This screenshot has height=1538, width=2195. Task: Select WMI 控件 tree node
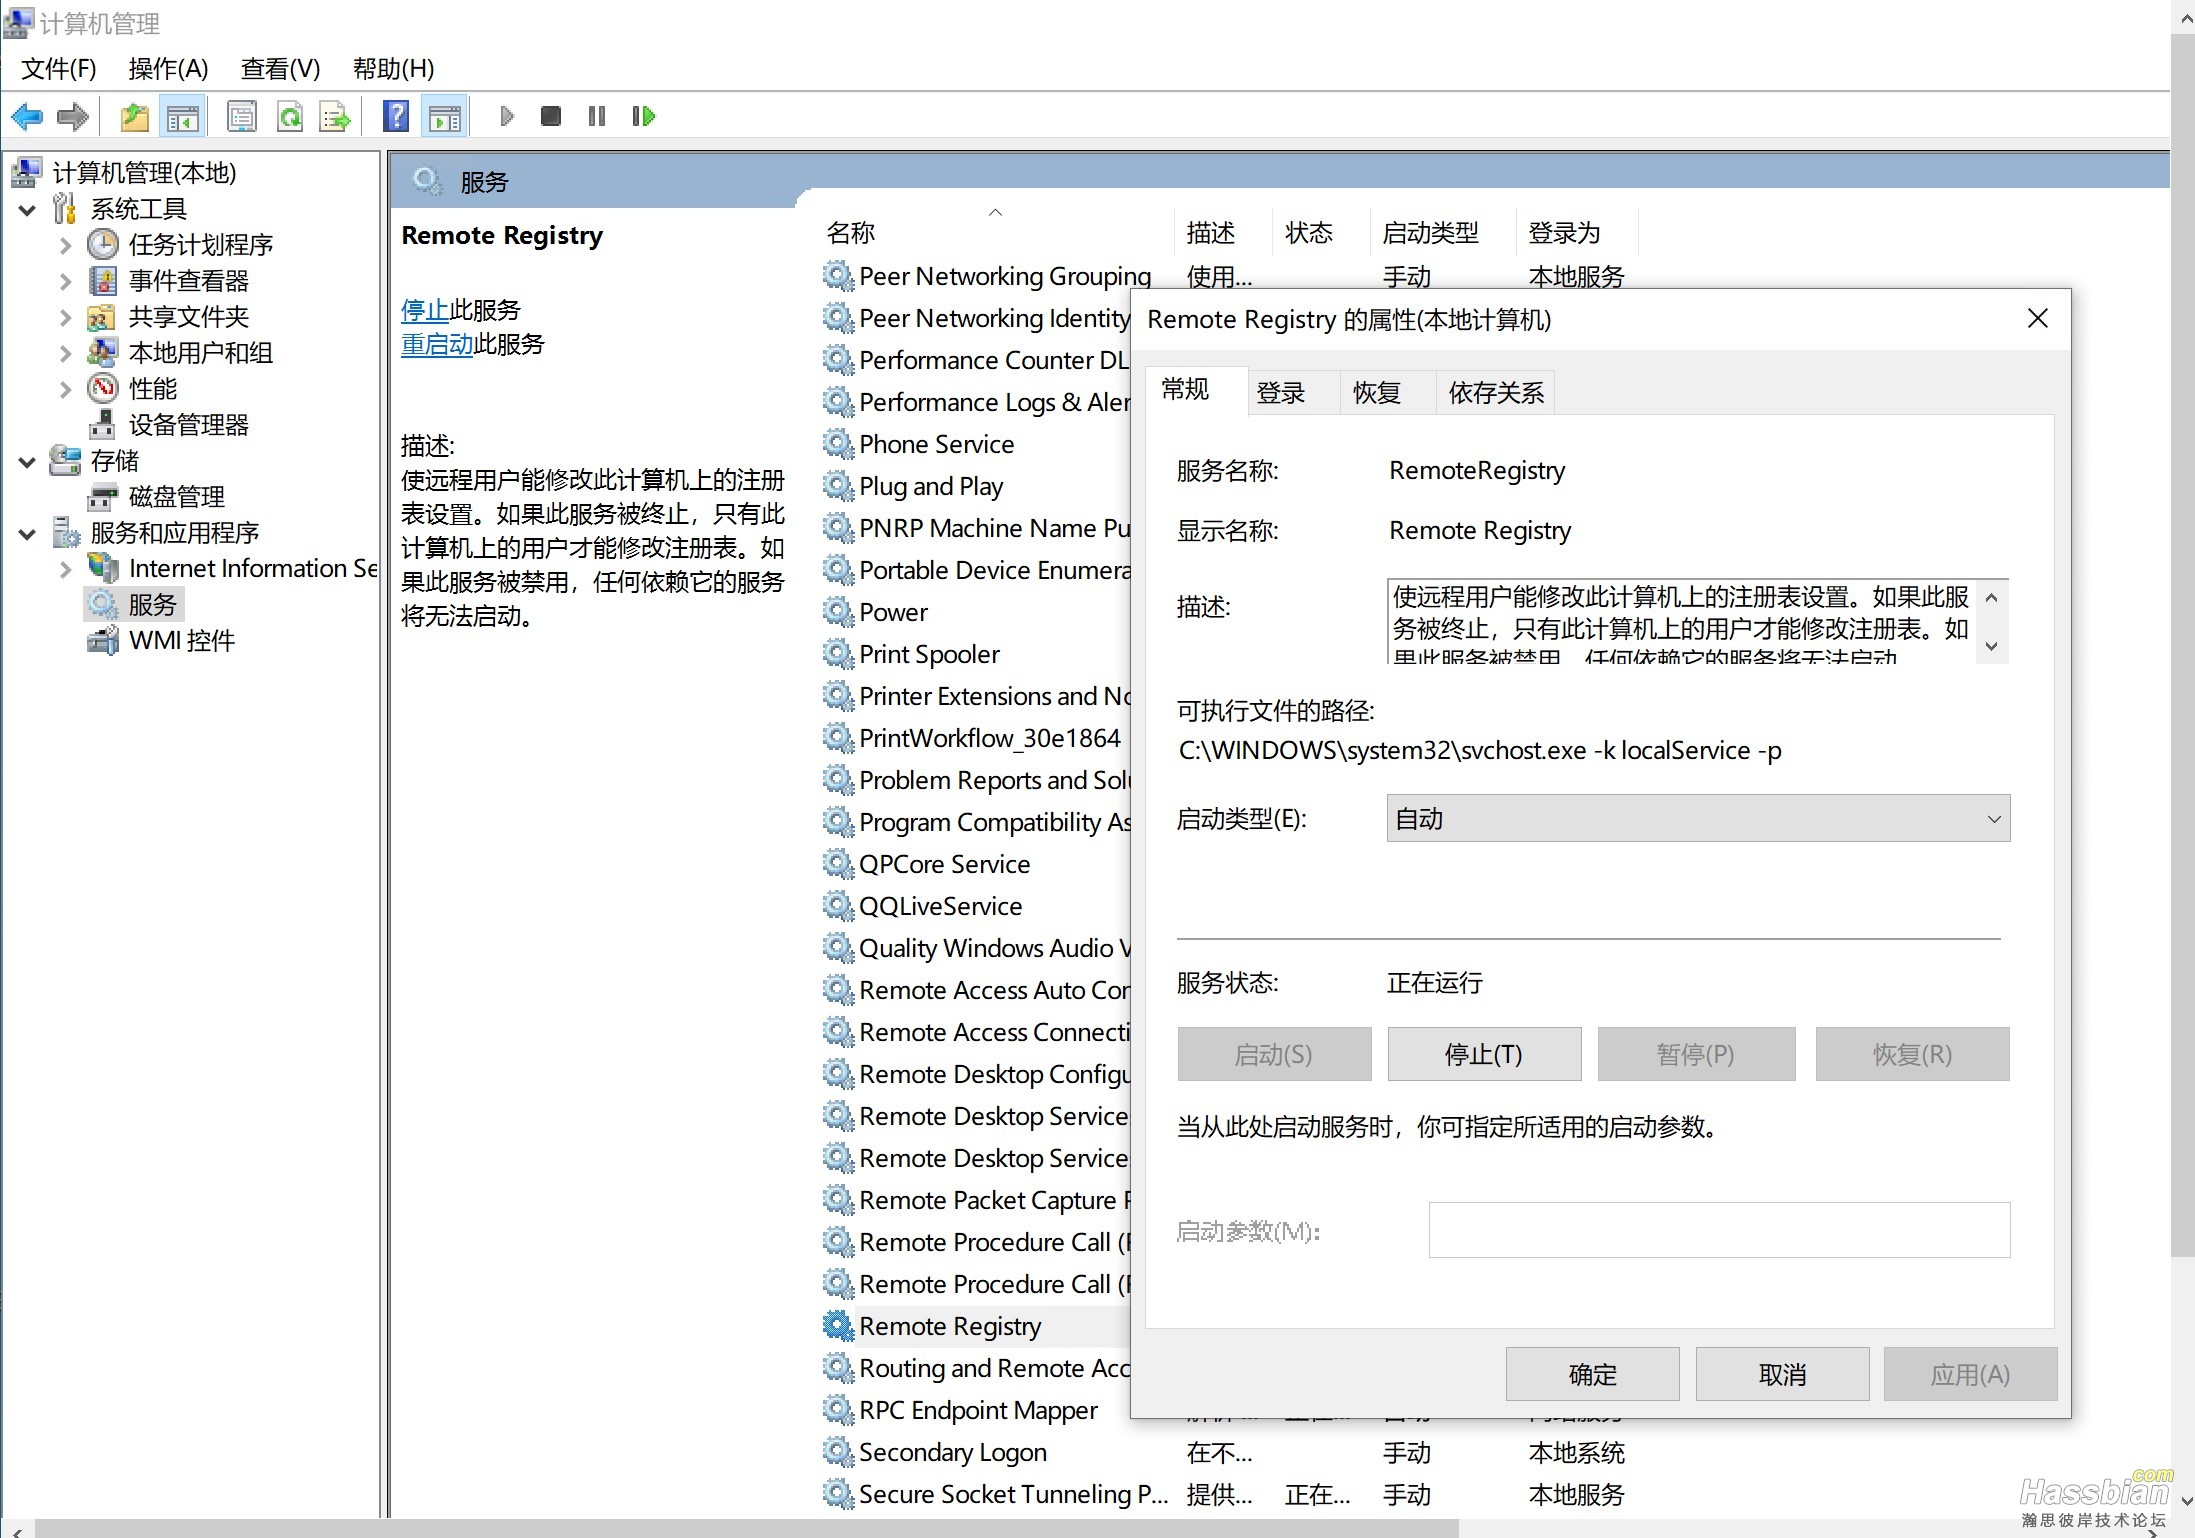[x=181, y=641]
